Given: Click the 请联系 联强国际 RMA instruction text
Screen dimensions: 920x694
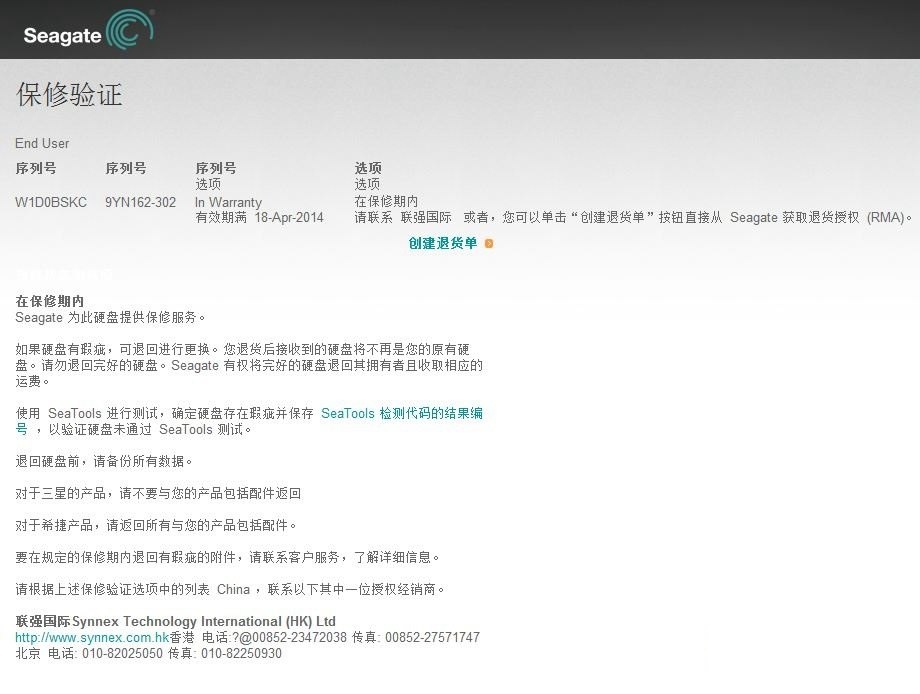Looking at the screenshot, I should [x=634, y=218].
